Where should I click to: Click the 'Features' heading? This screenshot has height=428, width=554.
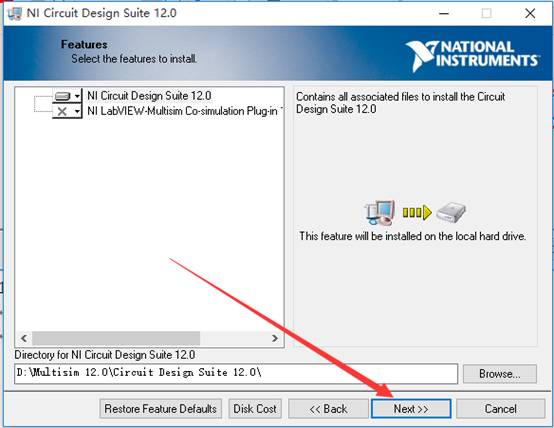pyautogui.click(x=84, y=45)
